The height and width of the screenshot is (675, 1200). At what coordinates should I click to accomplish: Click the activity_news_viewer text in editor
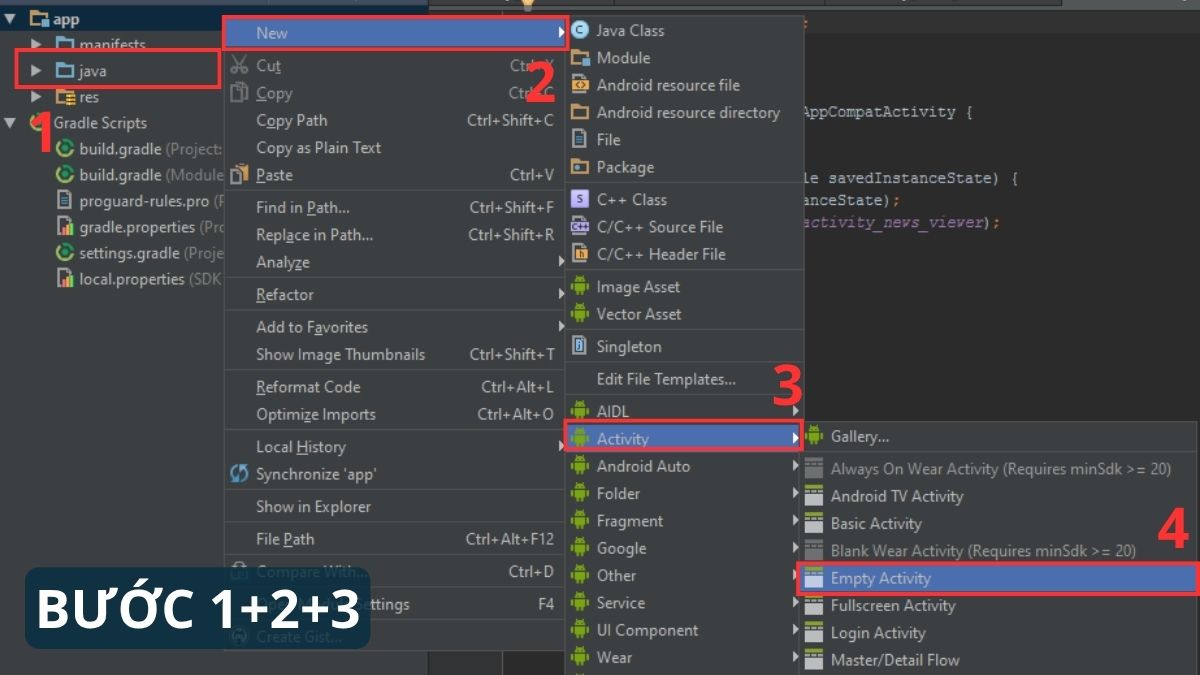tap(894, 222)
